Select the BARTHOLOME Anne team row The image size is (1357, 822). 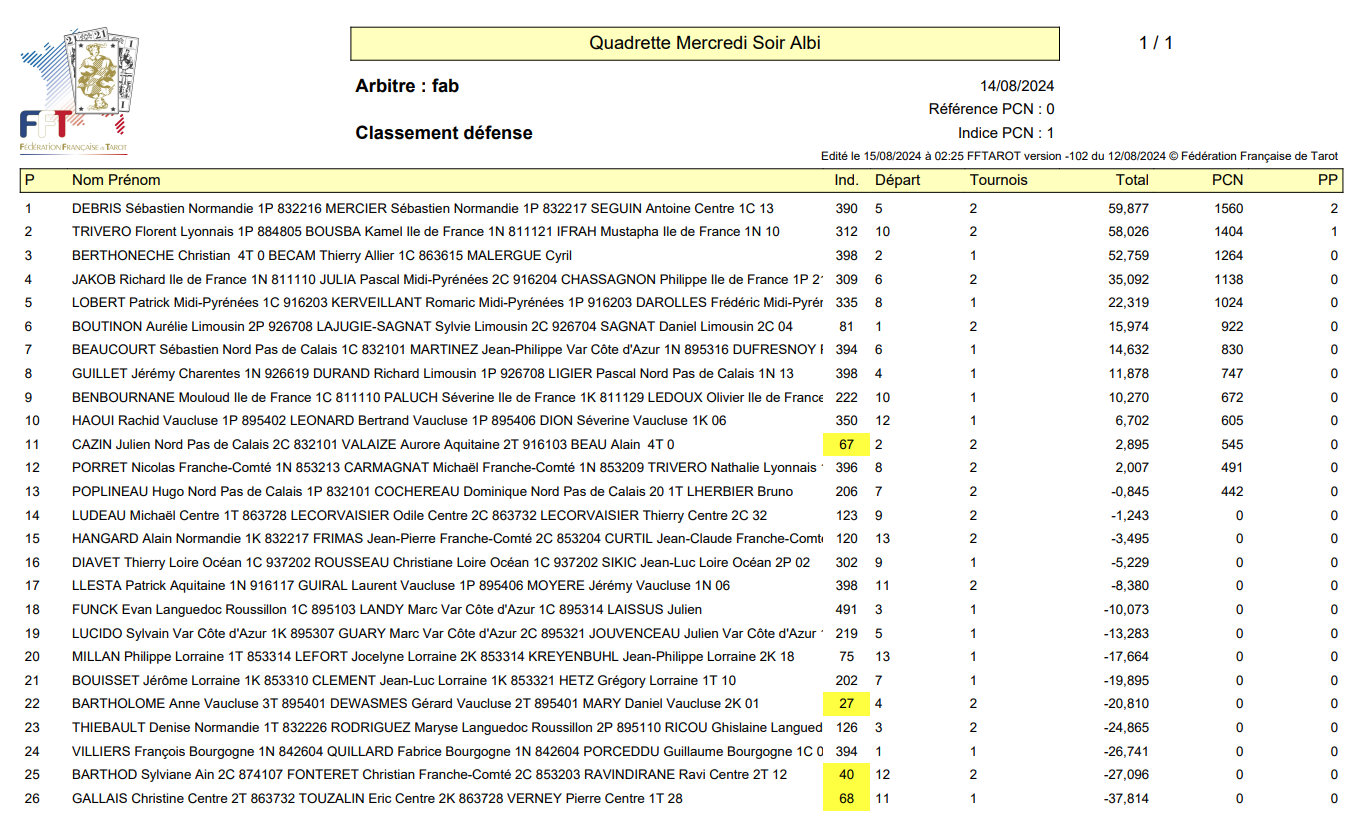point(681,704)
